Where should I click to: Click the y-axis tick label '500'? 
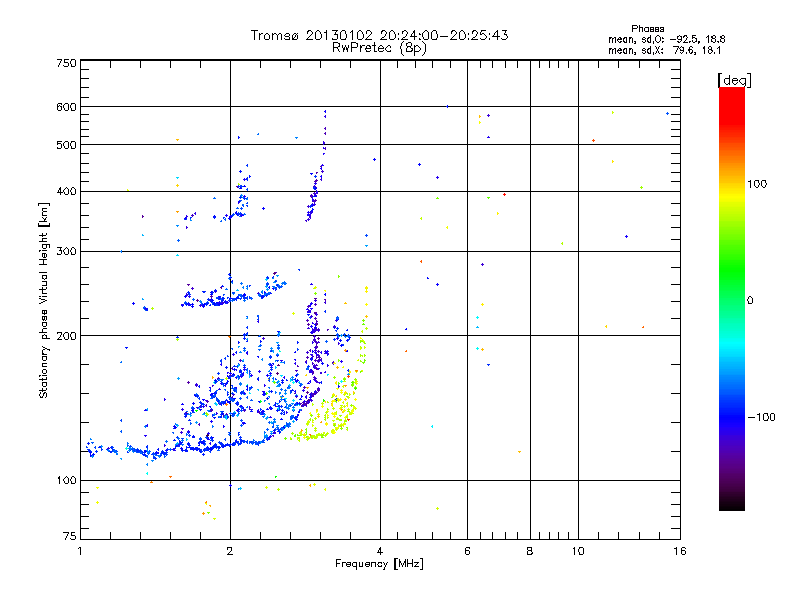click(x=66, y=145)
